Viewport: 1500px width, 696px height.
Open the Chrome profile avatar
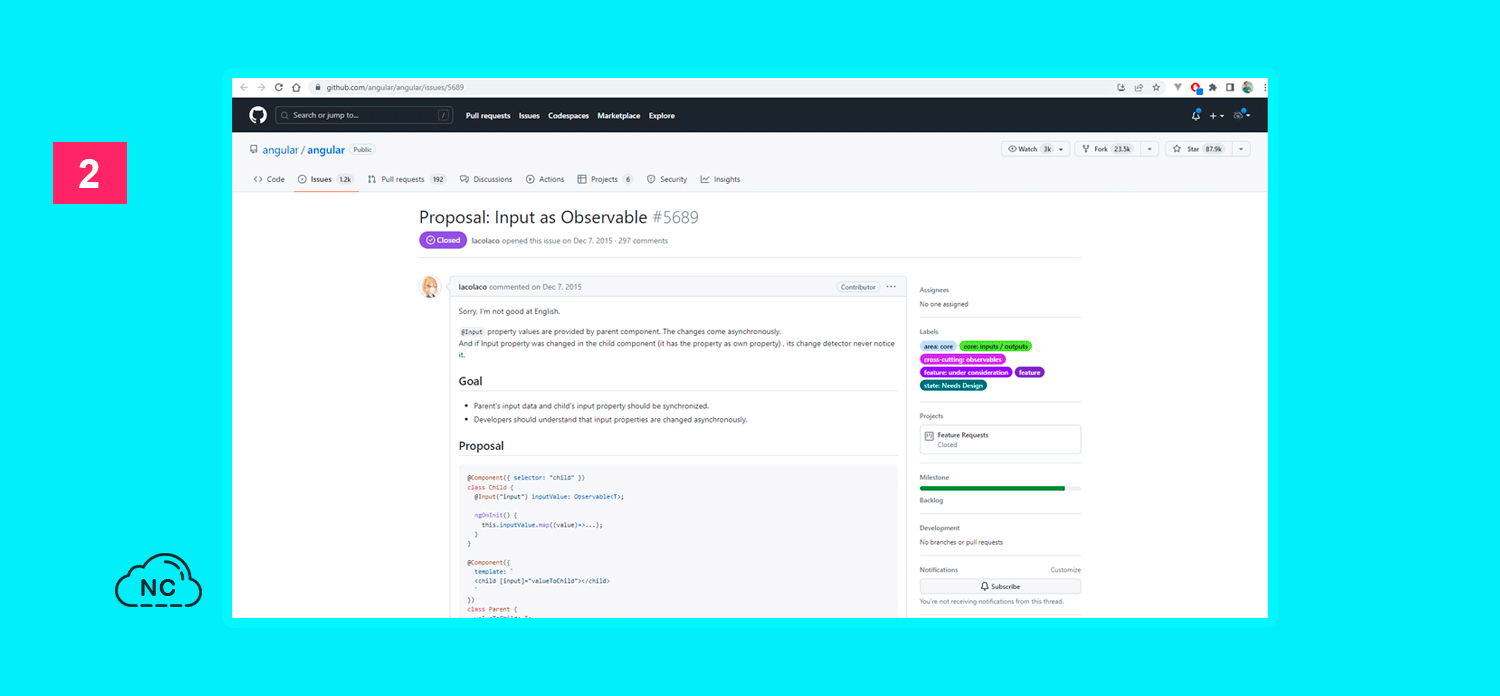tap(1247, 87)
